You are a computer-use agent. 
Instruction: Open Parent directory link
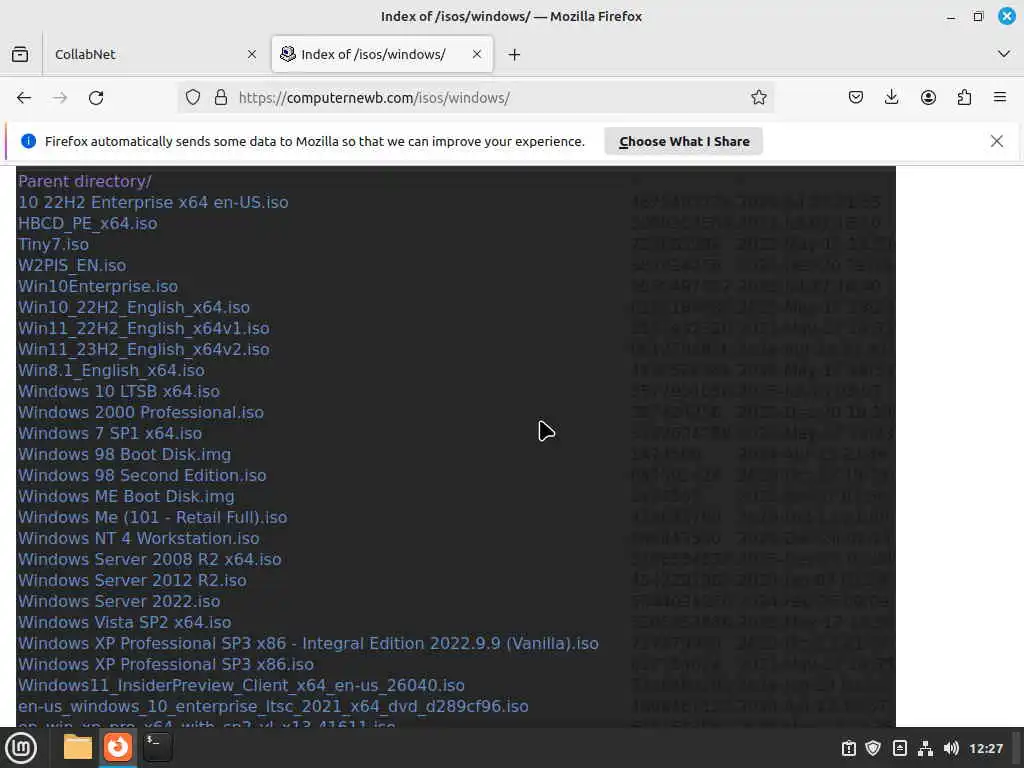85,182
